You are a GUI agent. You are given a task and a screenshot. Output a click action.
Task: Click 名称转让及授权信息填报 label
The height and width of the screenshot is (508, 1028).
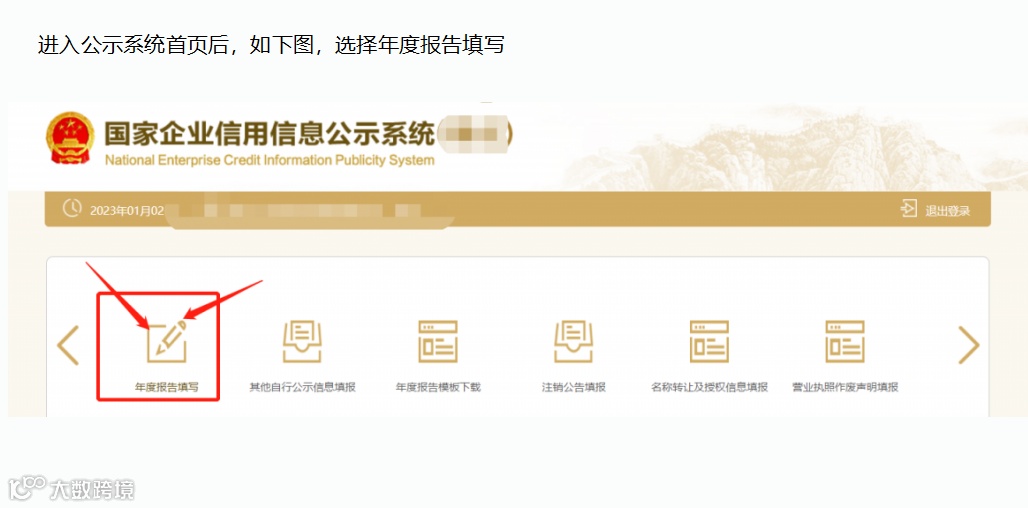point(709,387)
